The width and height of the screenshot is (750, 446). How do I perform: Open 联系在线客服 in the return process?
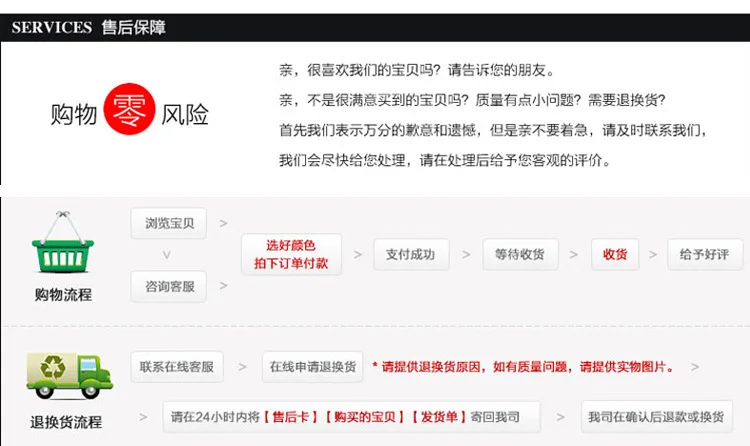point(177,367)
